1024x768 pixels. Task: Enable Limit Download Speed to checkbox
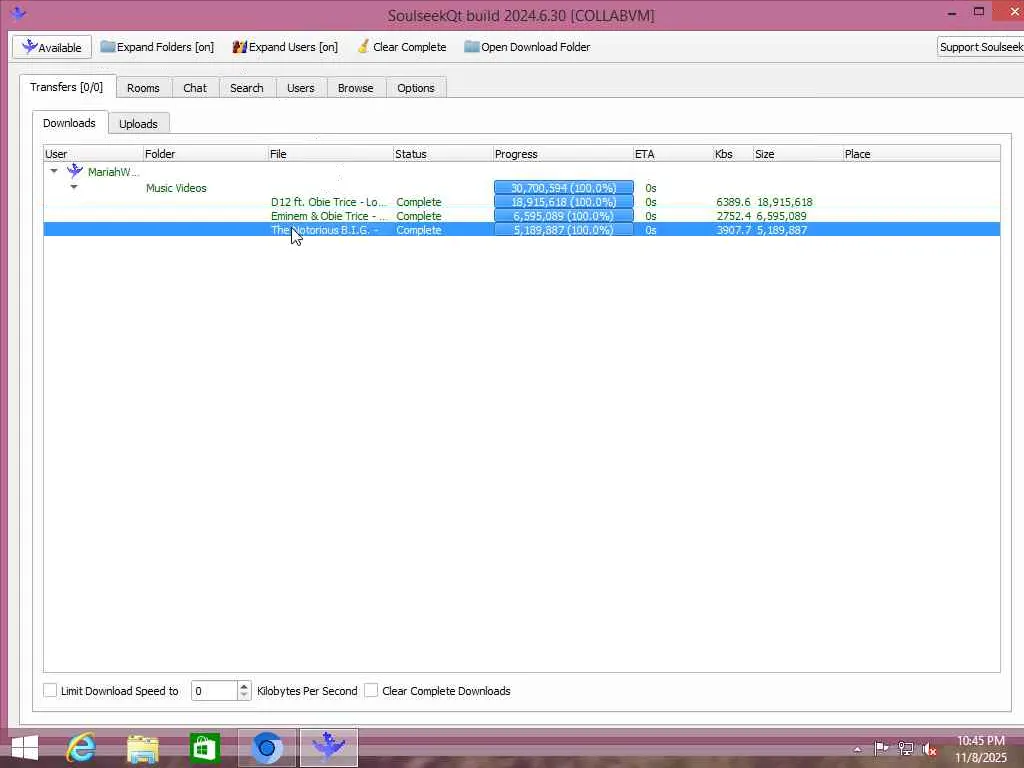pyautogui.click(x=50, y=690)
